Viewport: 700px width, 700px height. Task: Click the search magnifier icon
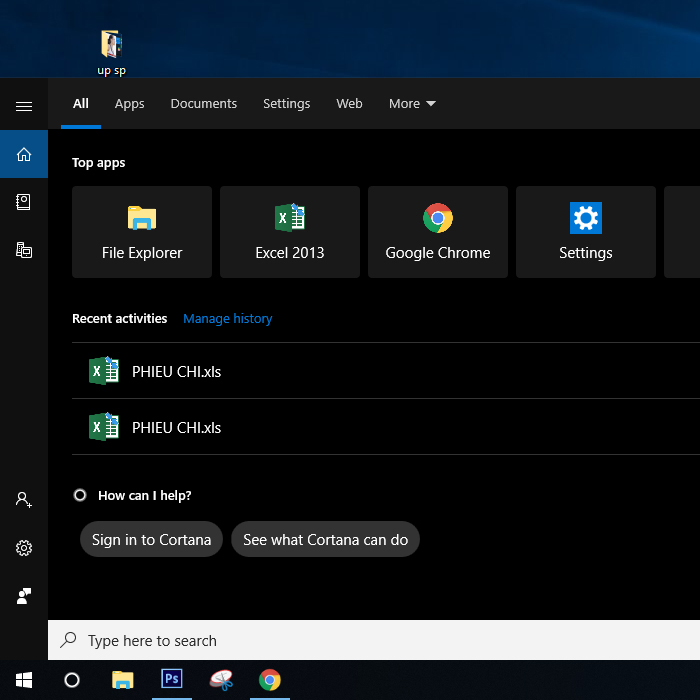pyautogui.click(x=68, y=640)
